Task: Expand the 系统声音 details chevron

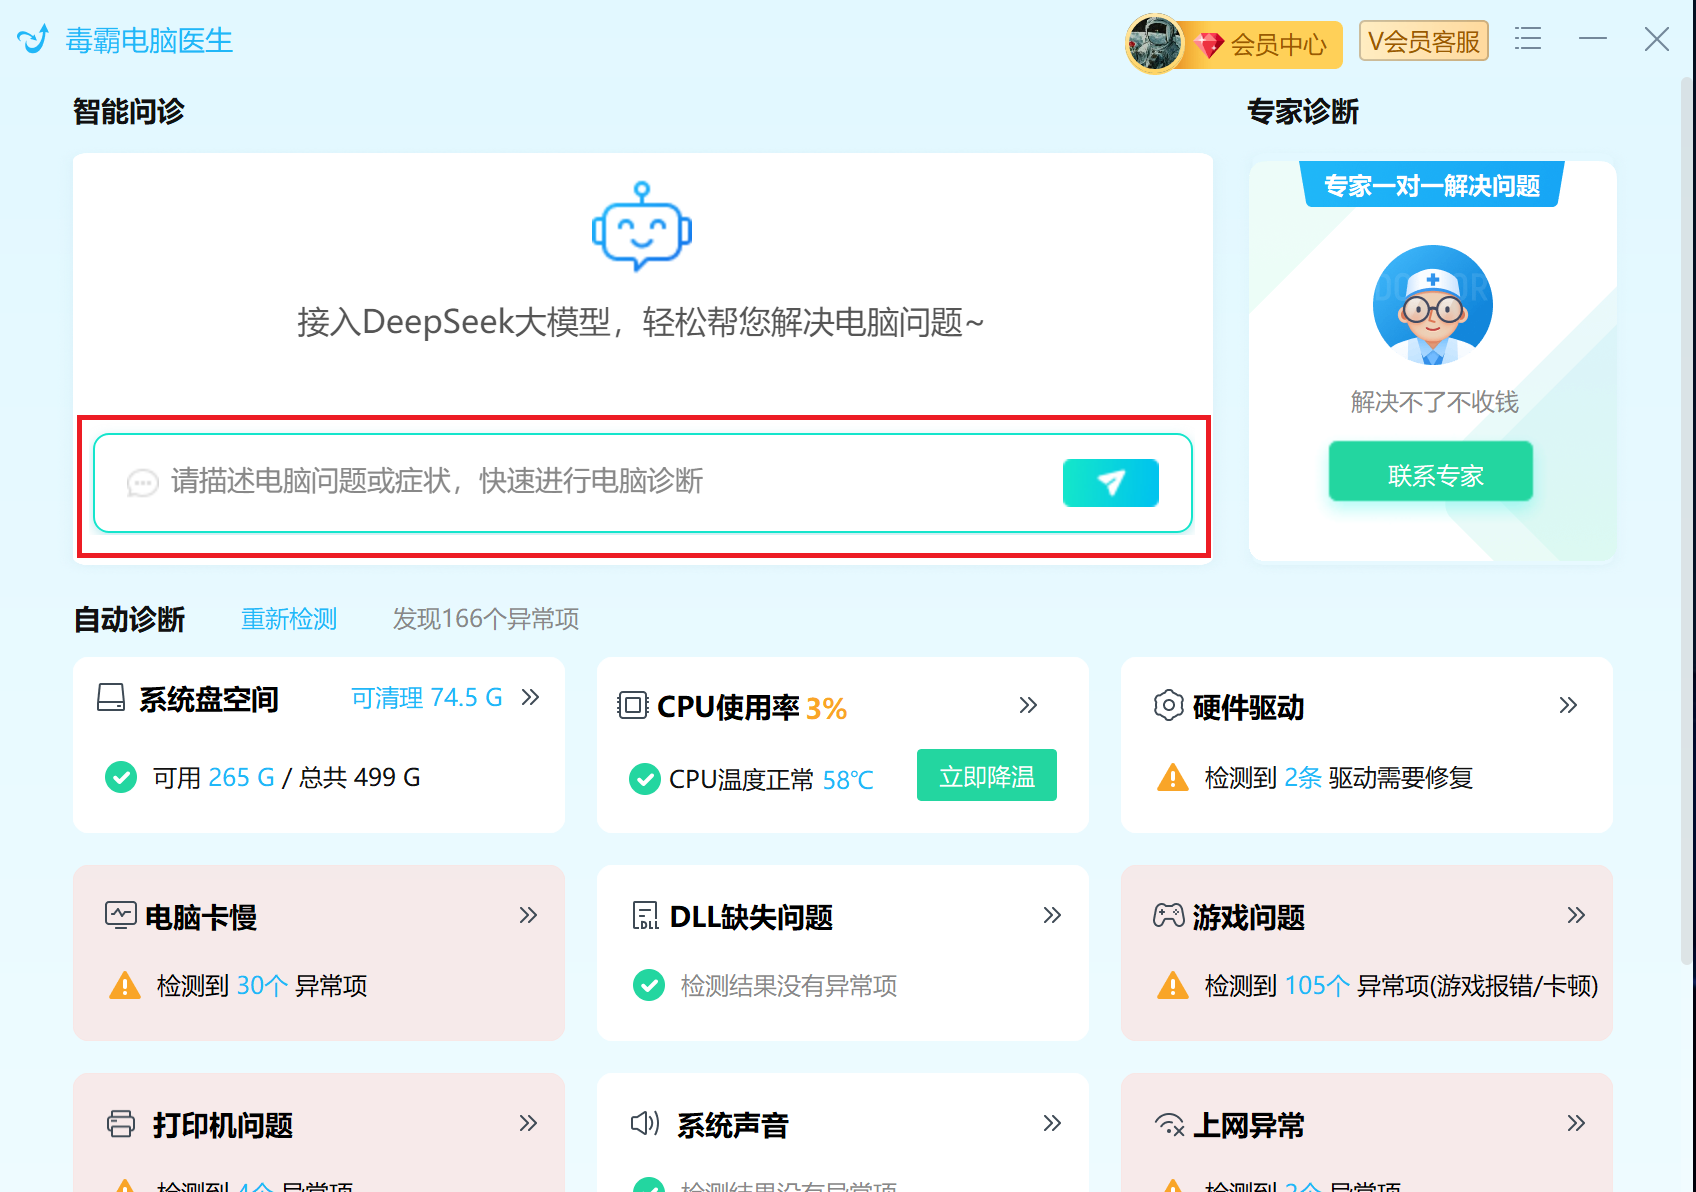Action: pos(1052,1123)
